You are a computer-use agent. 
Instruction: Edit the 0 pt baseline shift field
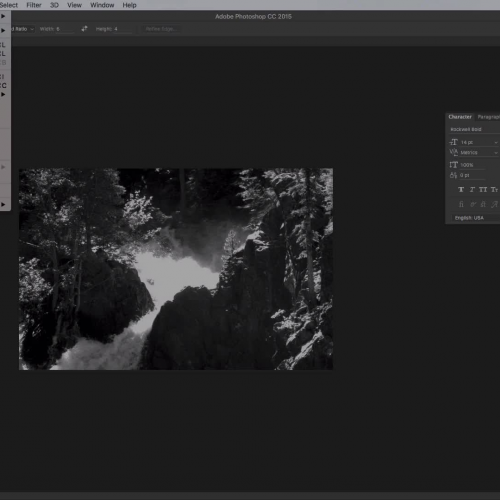point(473,175)
